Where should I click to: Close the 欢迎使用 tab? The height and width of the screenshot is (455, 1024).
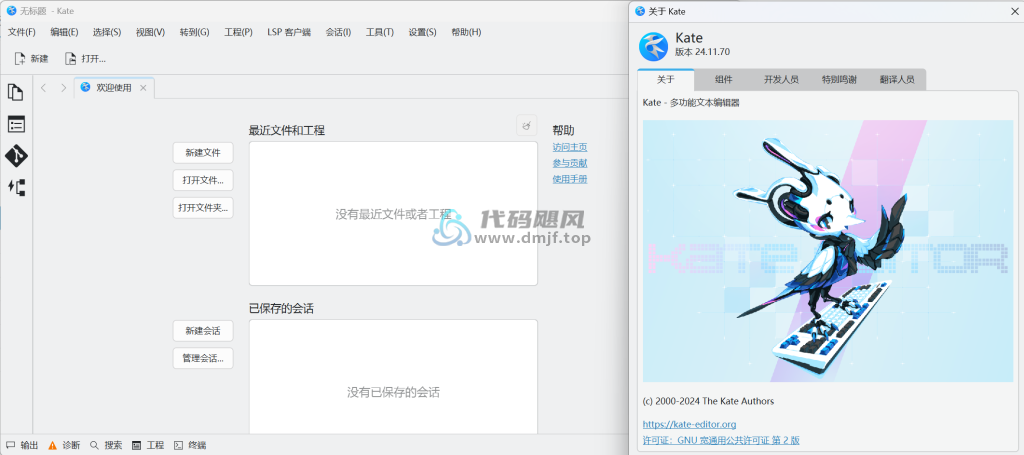pos(143,87)
